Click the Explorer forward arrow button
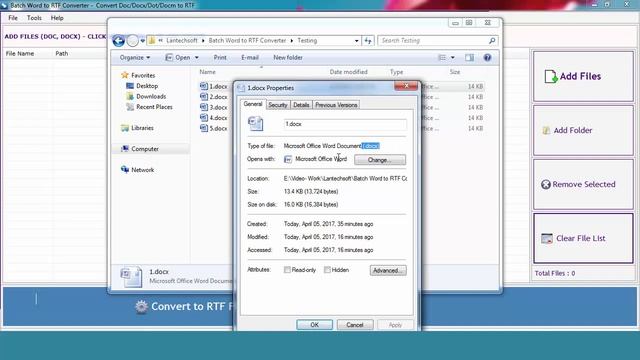Viewport: 640px width, 360px height. coord(133,41)
